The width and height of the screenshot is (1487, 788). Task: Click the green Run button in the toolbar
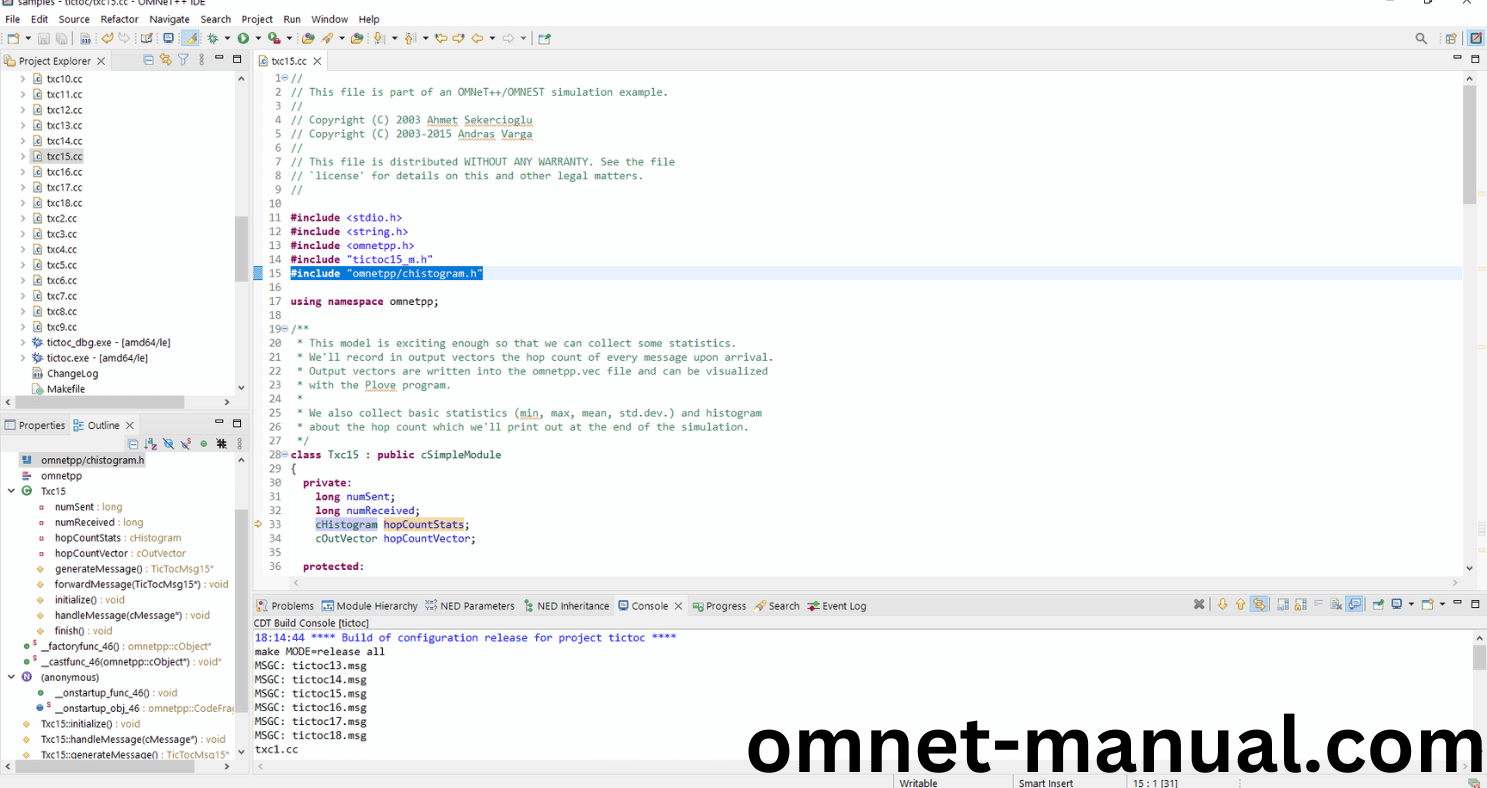point(242,38)
